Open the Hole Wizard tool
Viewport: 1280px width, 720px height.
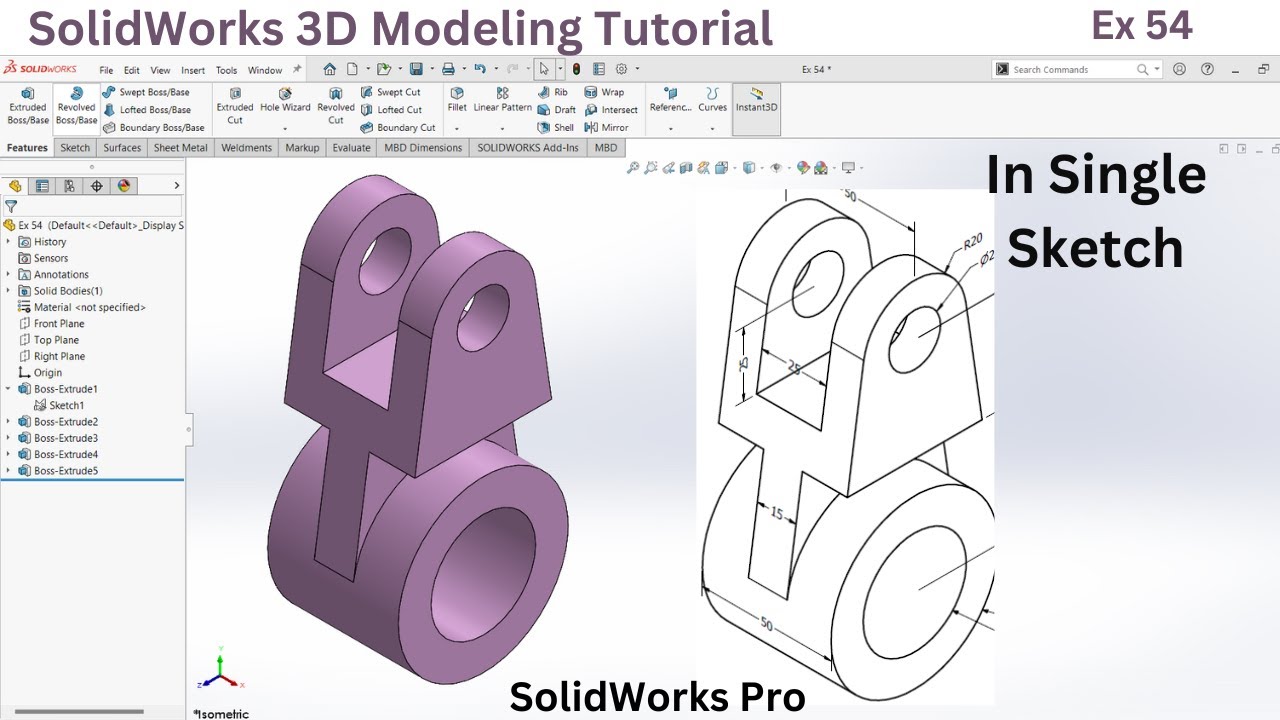pyautogui.click(x=285, y=100)
